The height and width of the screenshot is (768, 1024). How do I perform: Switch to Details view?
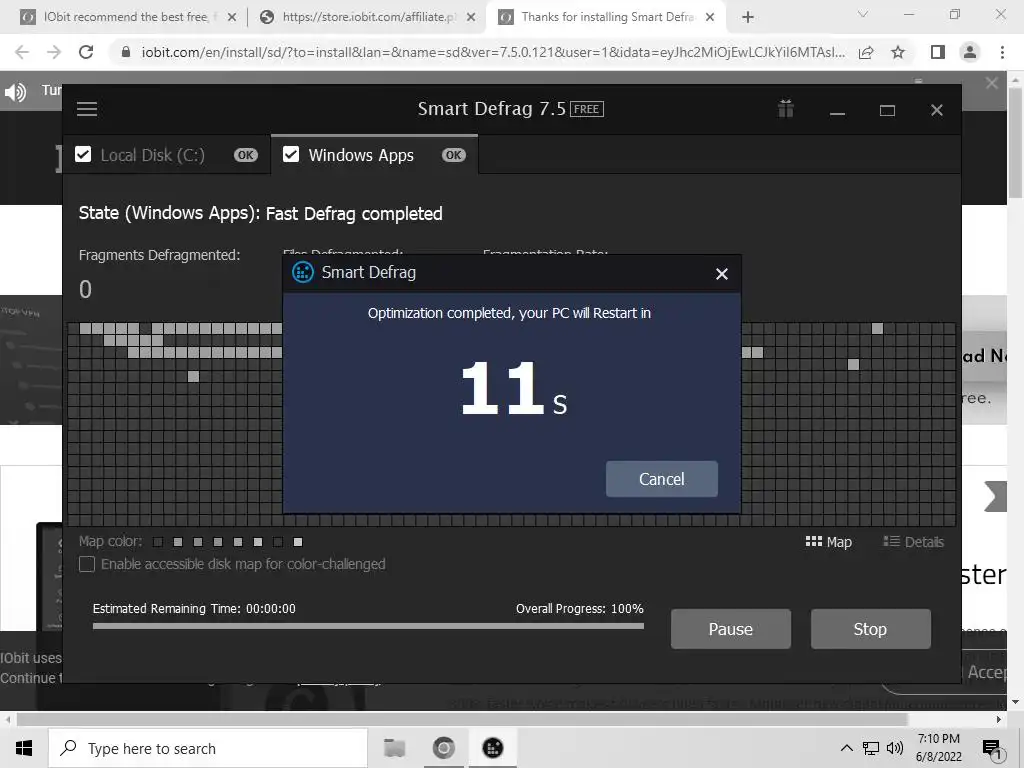click(913, 542)
